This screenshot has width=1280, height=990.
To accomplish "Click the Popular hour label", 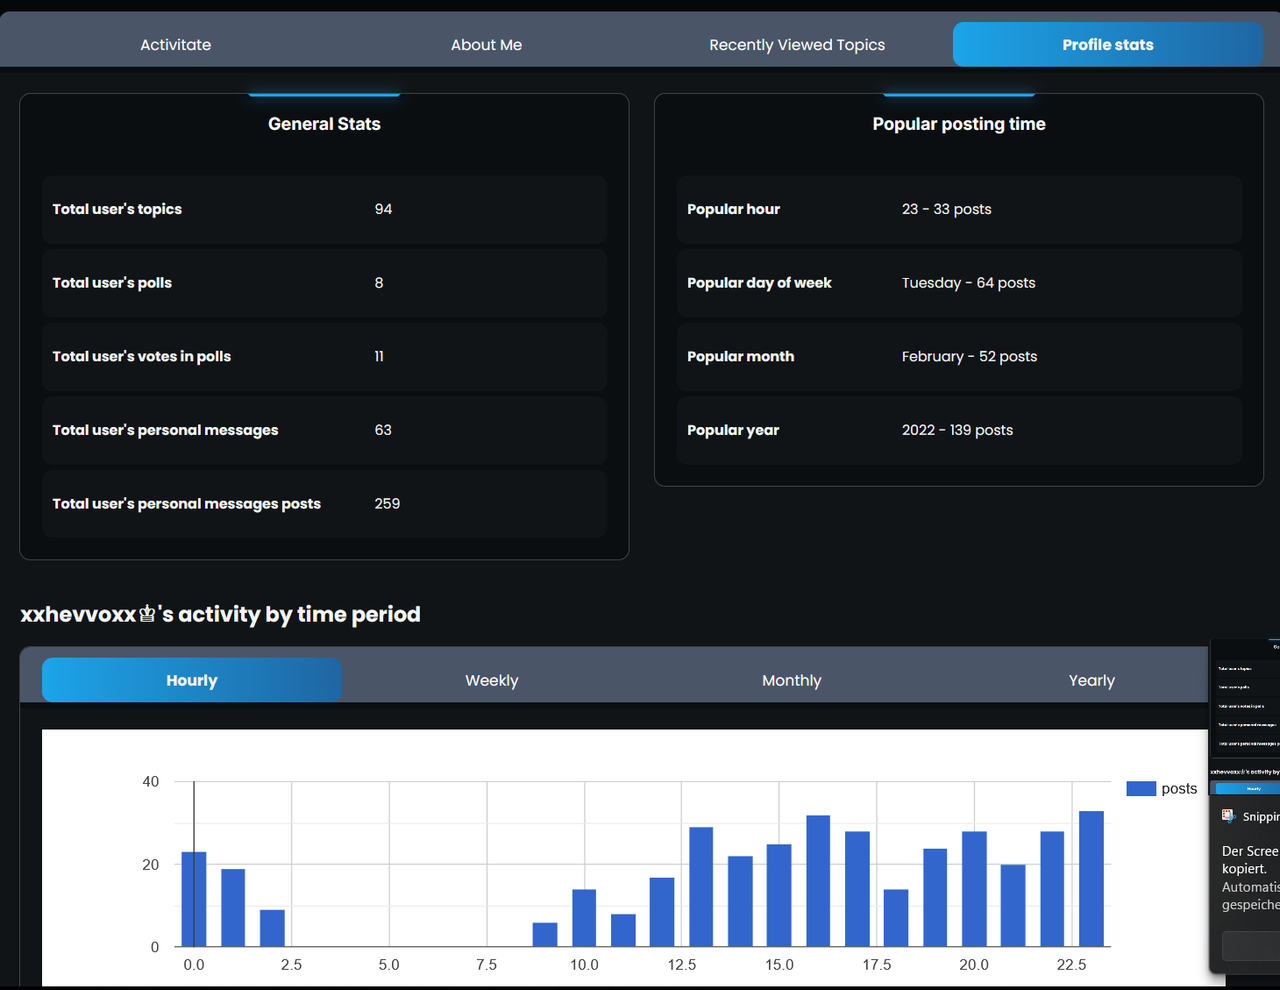I will [x=733, y=209].
